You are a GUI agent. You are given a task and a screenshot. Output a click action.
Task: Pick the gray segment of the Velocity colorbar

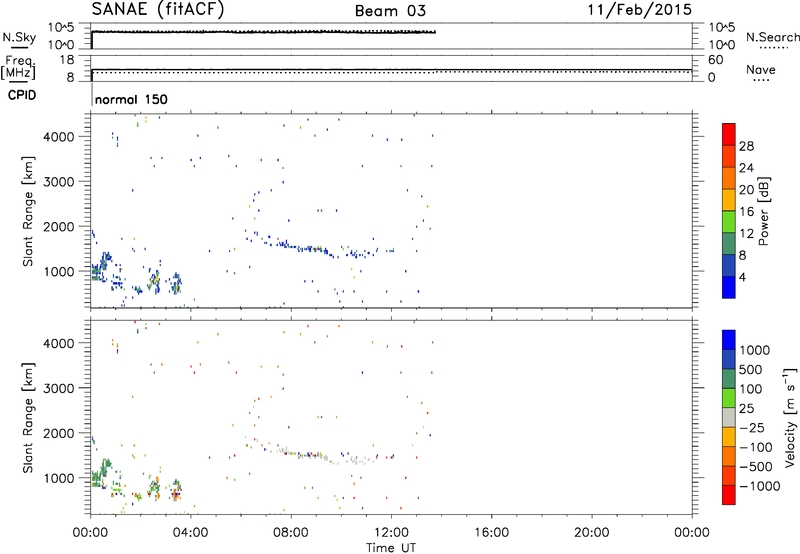(x=729, y=417)
